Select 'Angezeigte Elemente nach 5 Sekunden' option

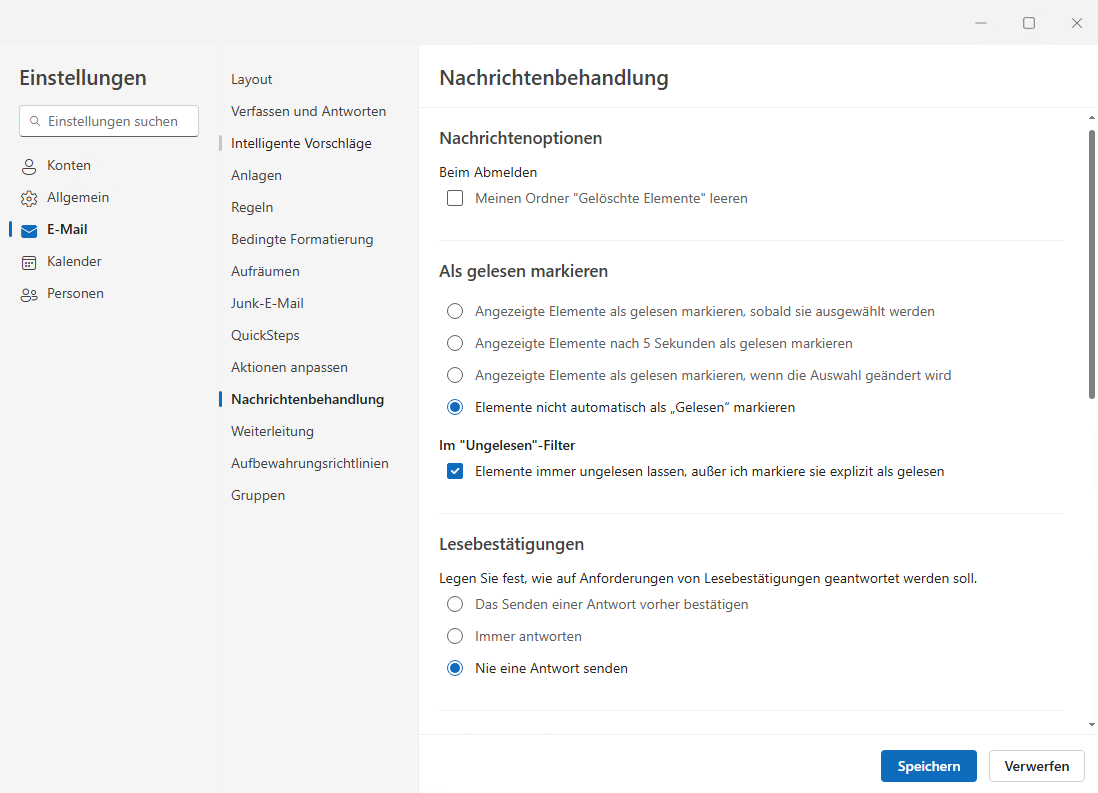coord(455,343)
